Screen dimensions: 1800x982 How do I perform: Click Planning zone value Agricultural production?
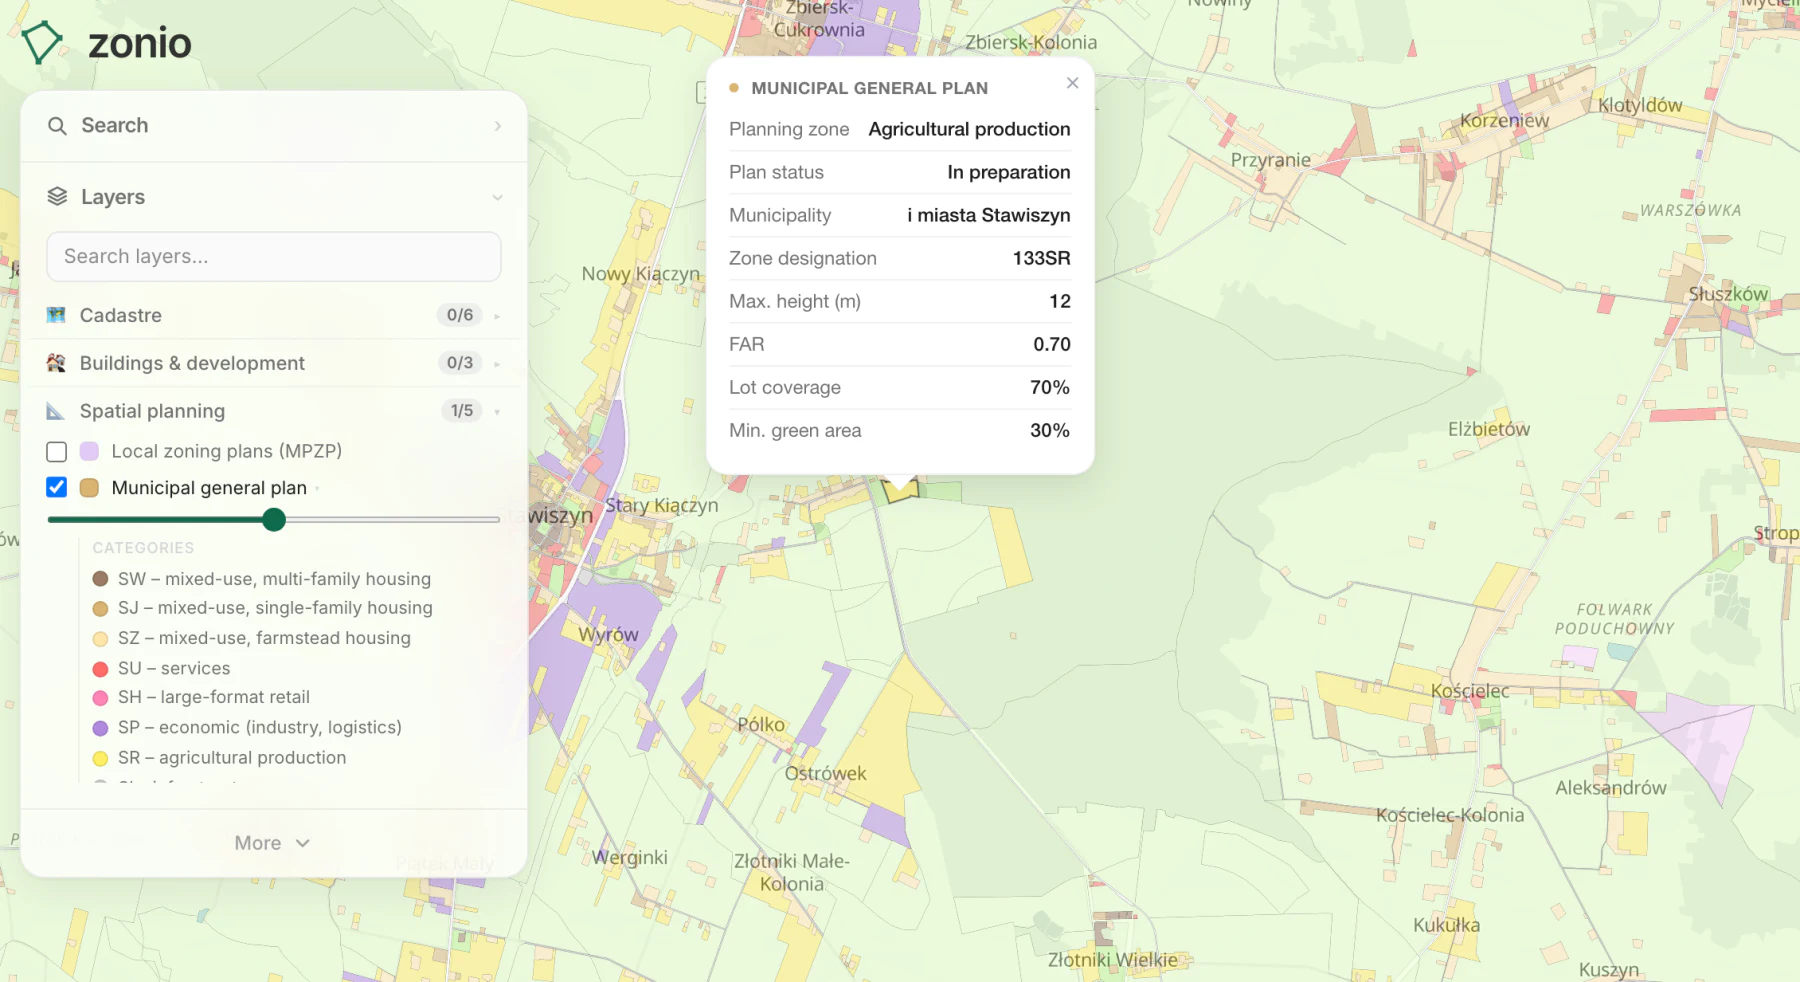point(969,129)
